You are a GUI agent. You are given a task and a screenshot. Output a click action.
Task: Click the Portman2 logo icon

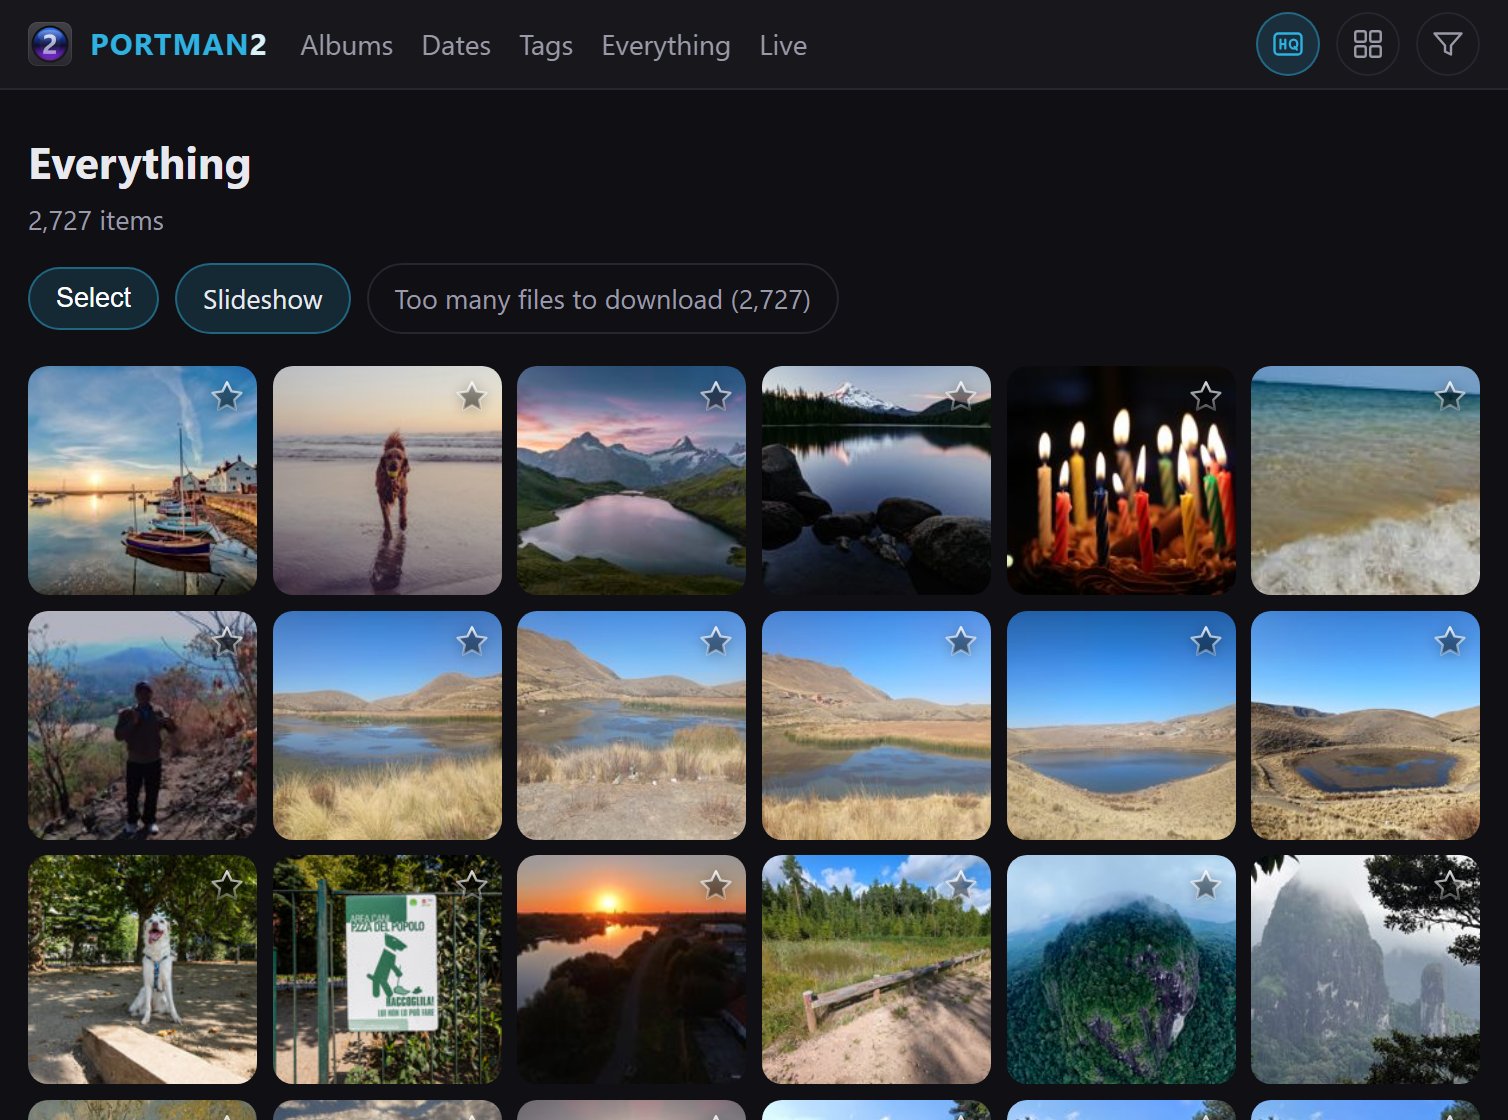pos(50,44)
